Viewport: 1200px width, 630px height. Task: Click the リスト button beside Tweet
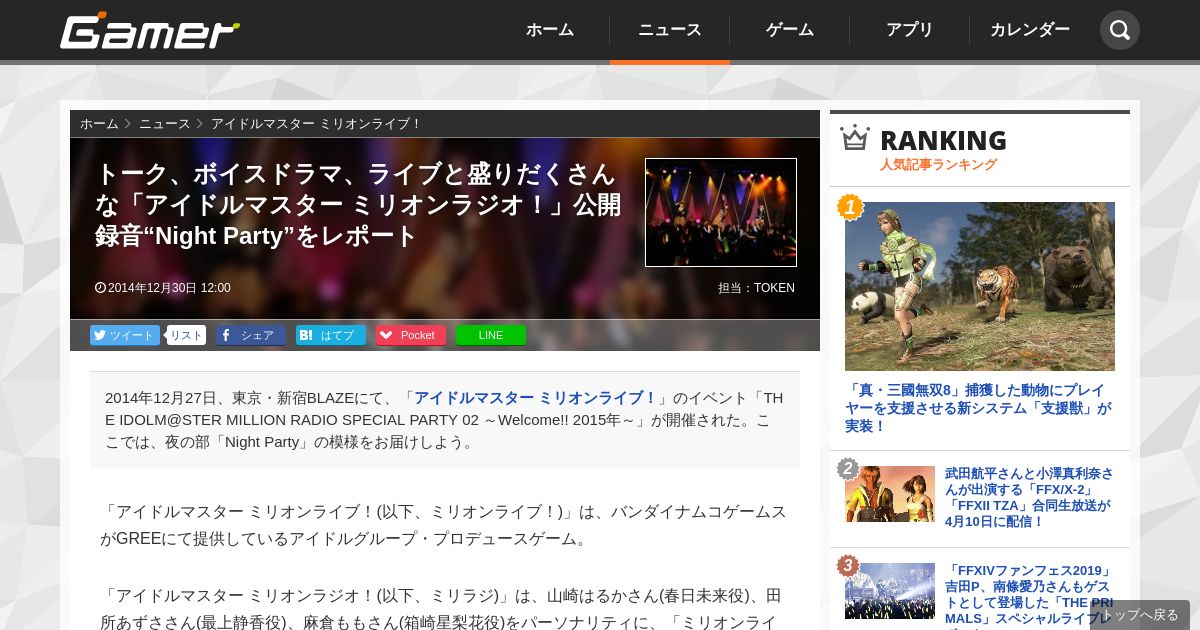(186, 335)
